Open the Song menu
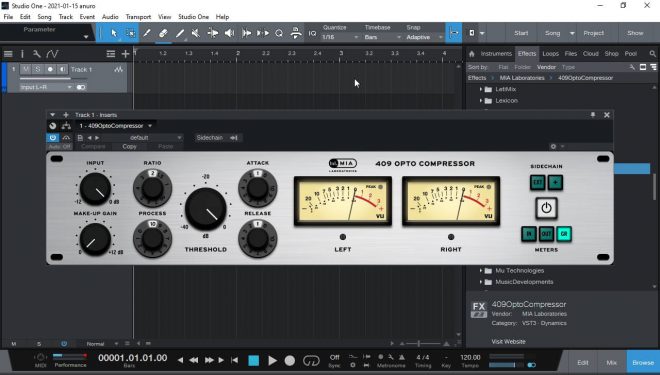The image size is (660, 375). tap(44, 17)
